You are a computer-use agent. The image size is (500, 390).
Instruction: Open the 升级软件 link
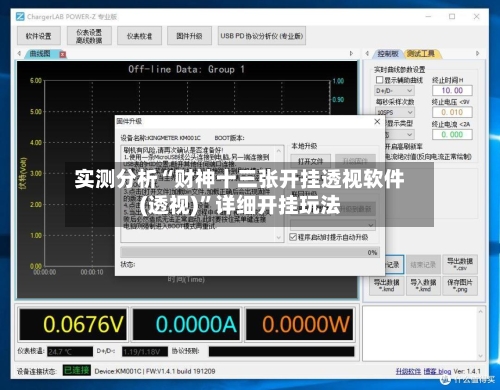tap(408, 371)
